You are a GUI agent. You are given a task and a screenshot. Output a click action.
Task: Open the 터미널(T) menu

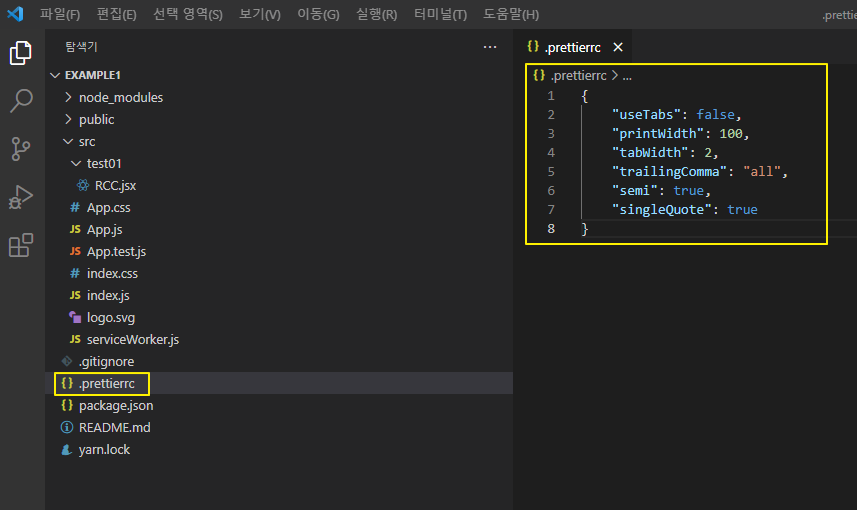click(440, 14)
